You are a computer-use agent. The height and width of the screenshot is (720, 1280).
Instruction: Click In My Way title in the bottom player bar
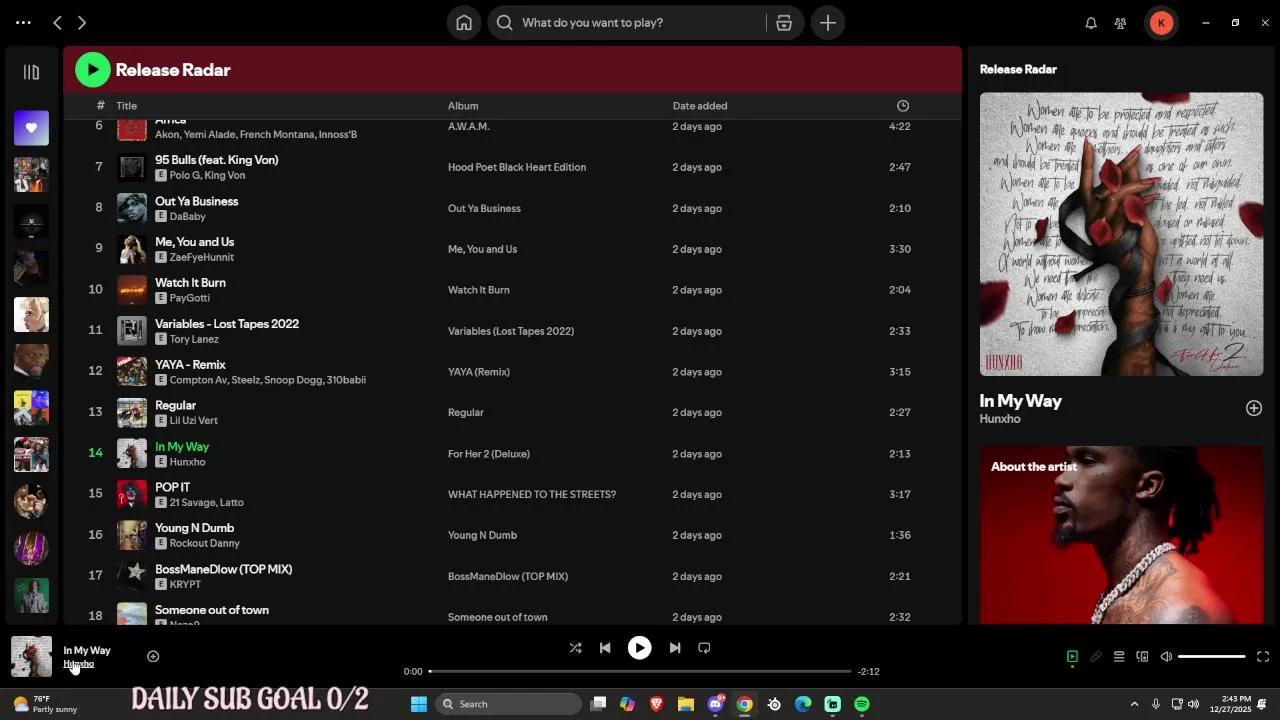(87, 650)
